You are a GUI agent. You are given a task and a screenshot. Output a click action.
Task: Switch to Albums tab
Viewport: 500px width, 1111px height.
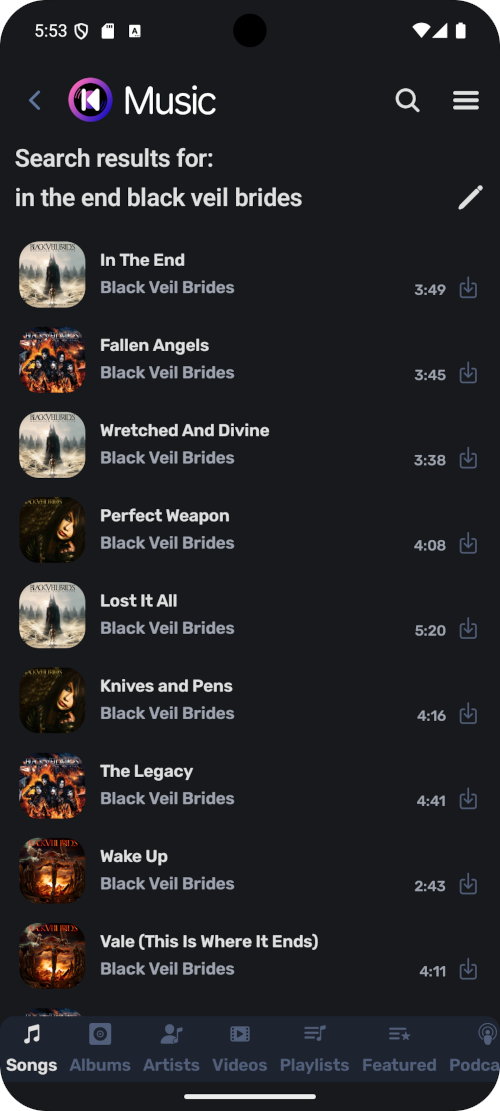(100, 1049)
